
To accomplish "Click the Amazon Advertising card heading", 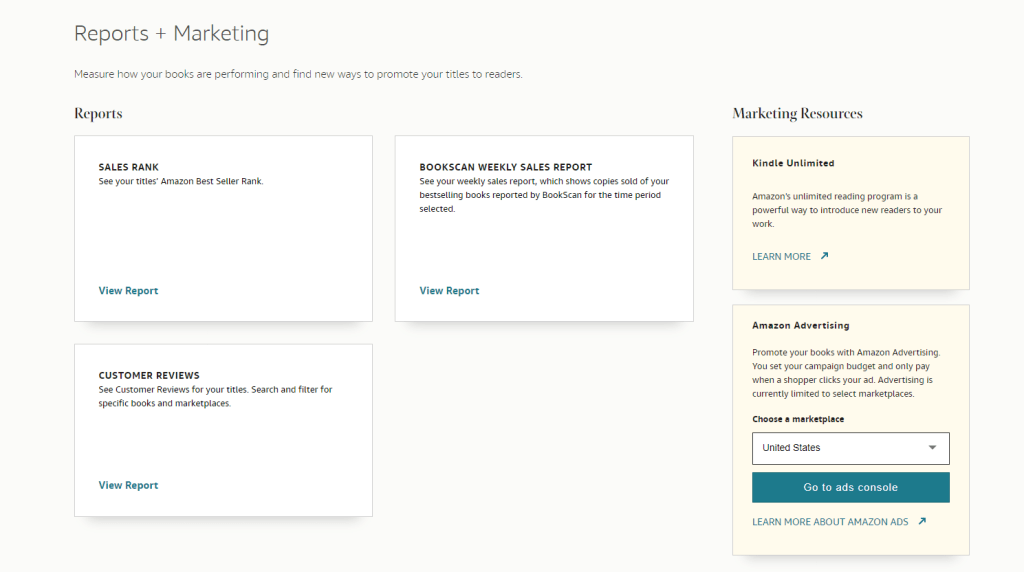I will [801, 326].
